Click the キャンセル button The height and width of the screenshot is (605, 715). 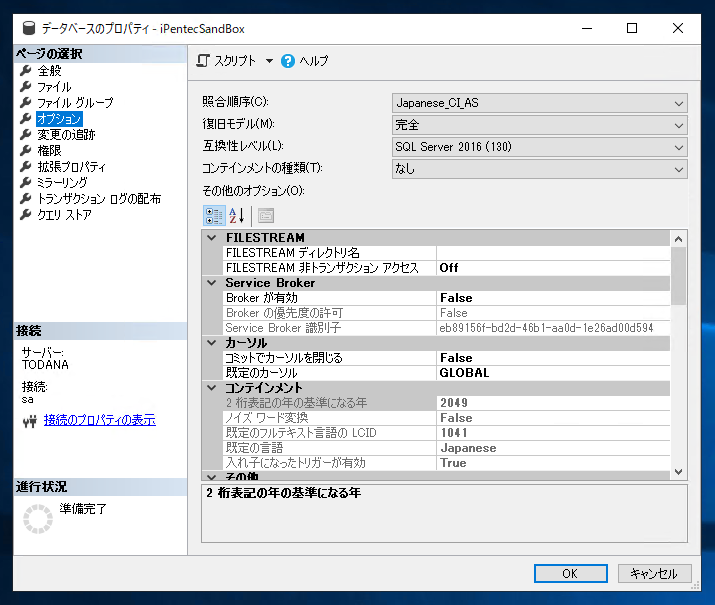654,573
